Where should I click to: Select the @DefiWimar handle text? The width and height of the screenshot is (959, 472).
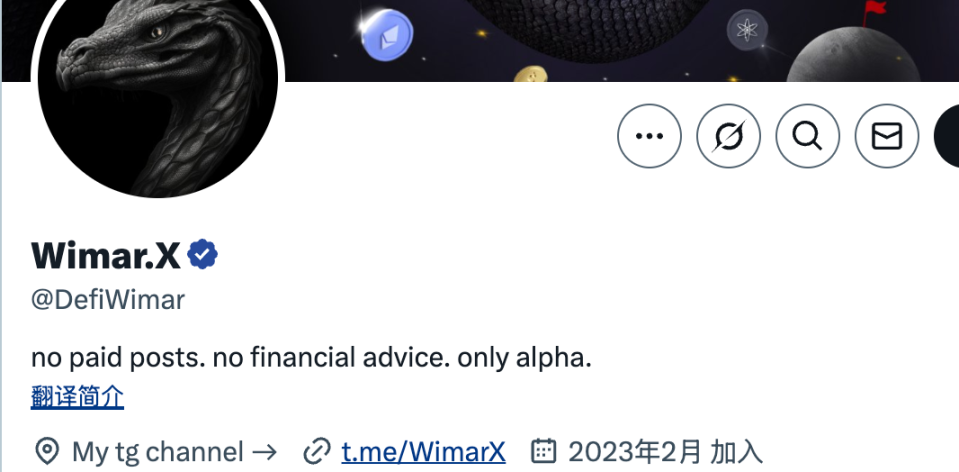pos(108,300)
